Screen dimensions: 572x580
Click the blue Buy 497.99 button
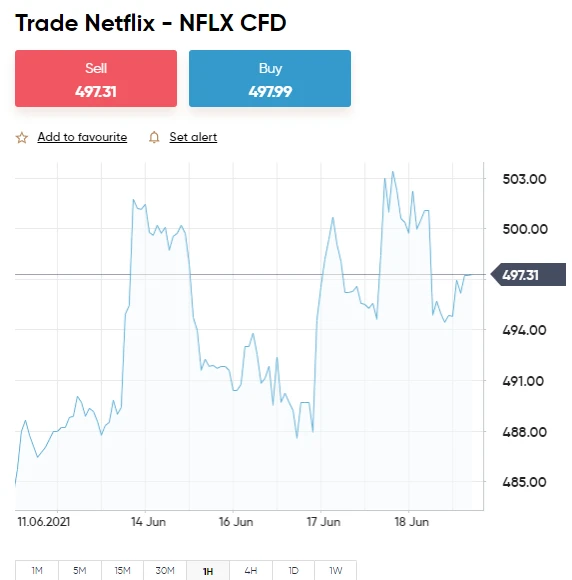coord(270,78)
